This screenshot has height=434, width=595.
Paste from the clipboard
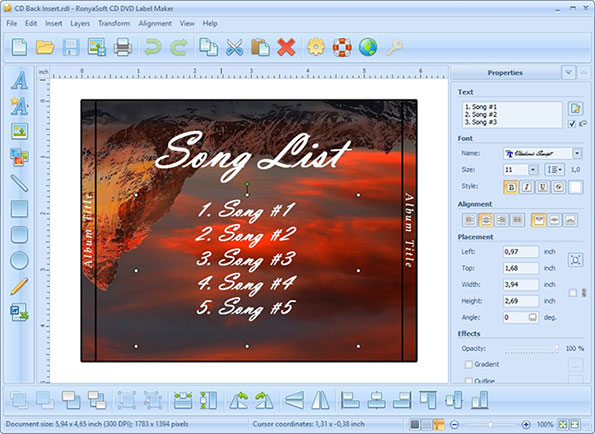pyautogui.click(x=260, y=47)
